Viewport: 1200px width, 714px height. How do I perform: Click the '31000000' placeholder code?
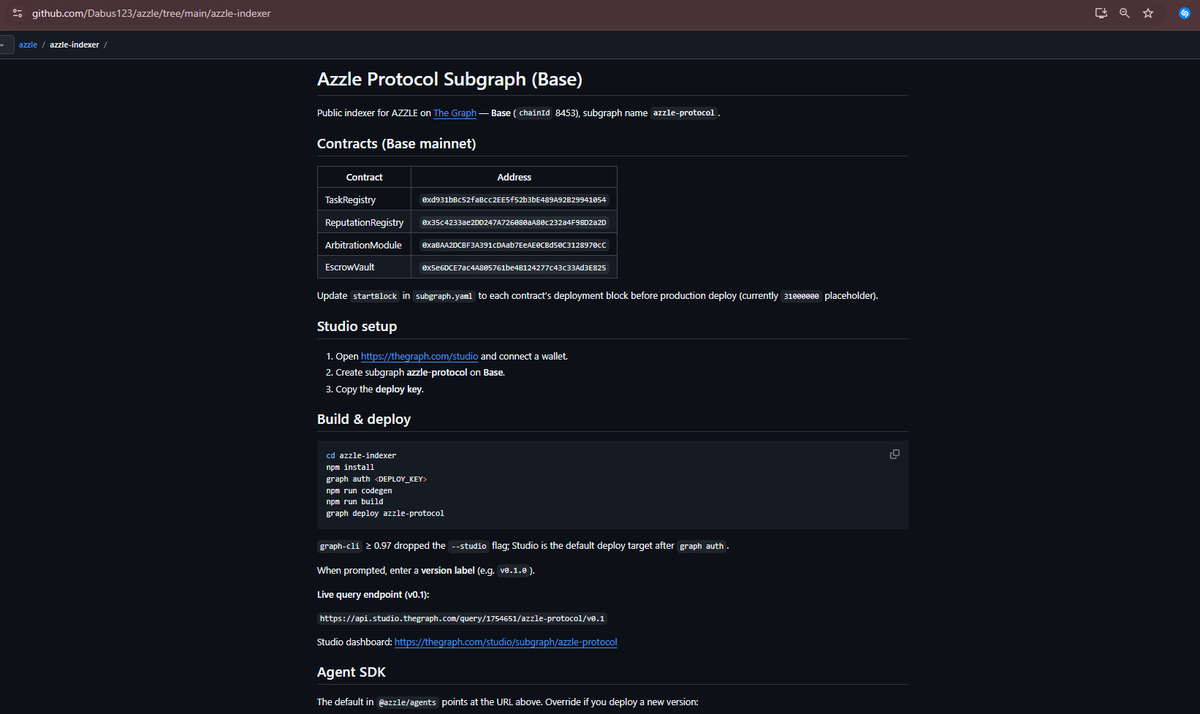(x=800, y=297)
